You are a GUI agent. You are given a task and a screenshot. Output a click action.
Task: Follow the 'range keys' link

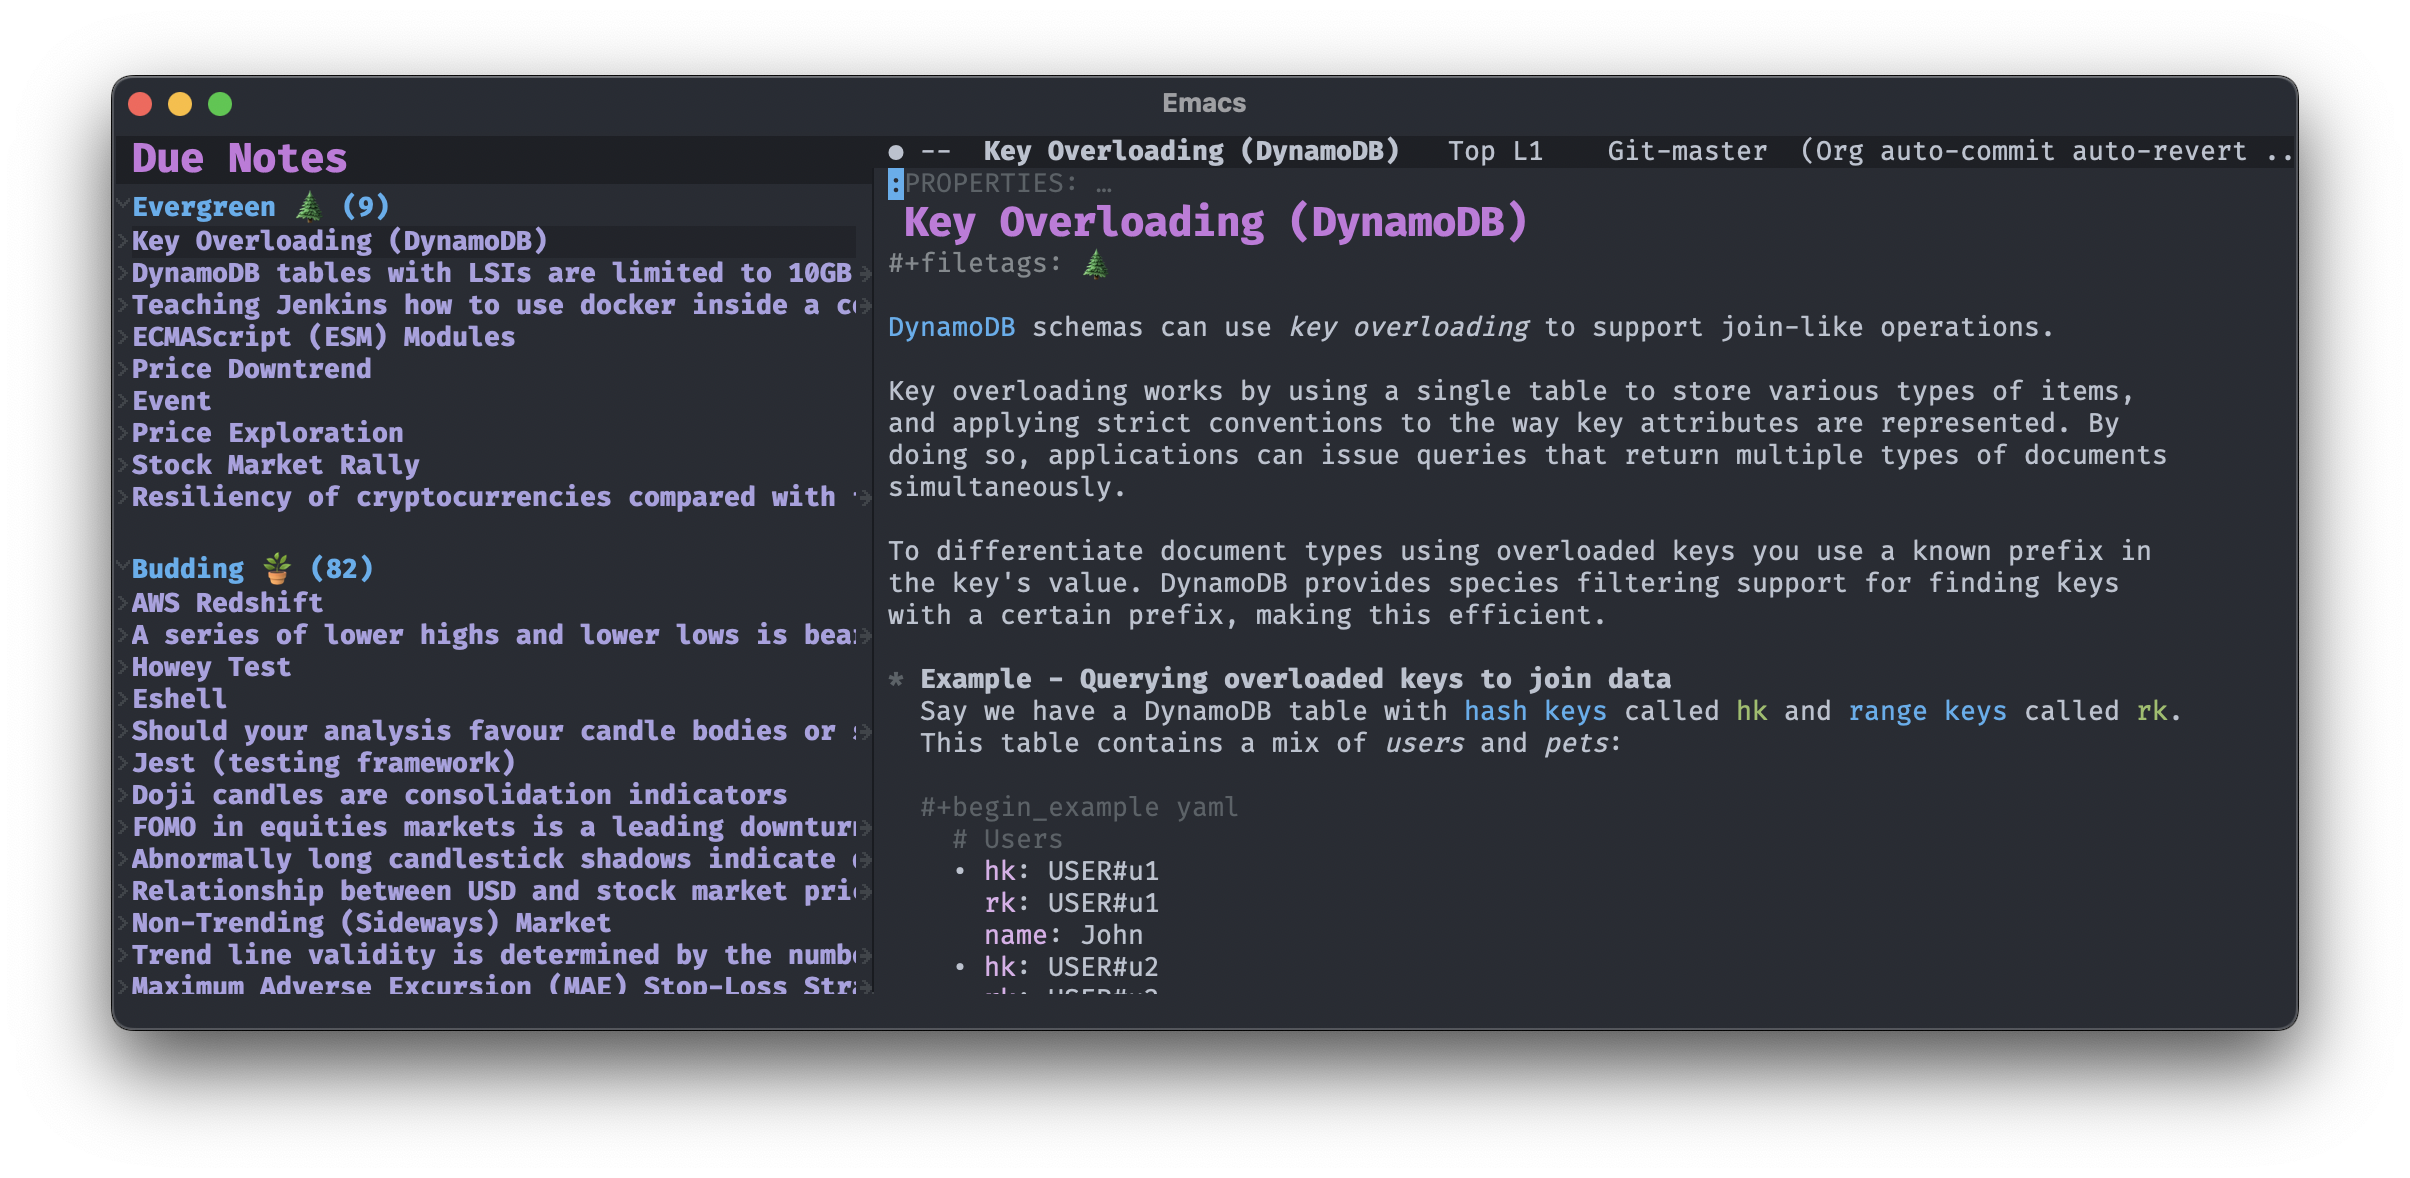pyautogui.click(x=1926, y=711)
